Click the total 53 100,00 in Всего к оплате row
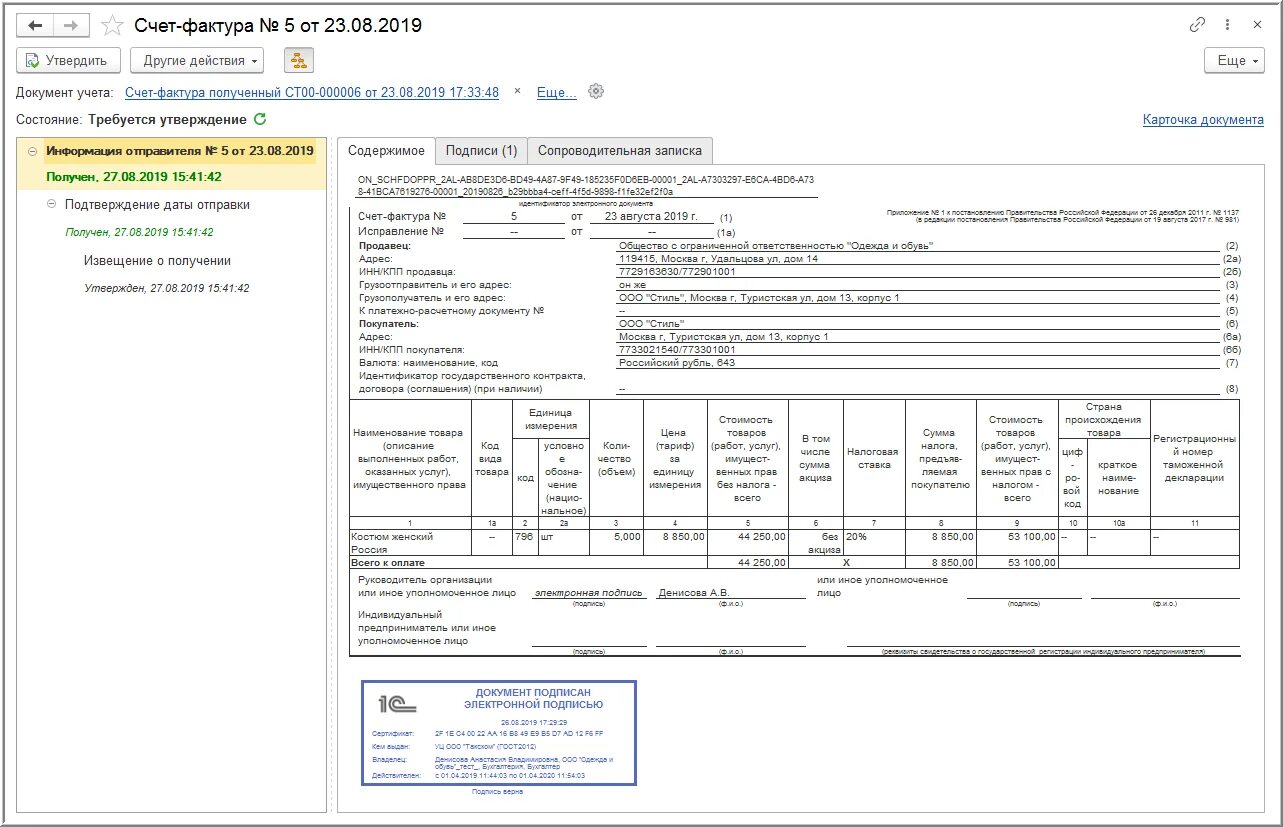Screen dimensions: 1283x827 tap(1016, 562)
